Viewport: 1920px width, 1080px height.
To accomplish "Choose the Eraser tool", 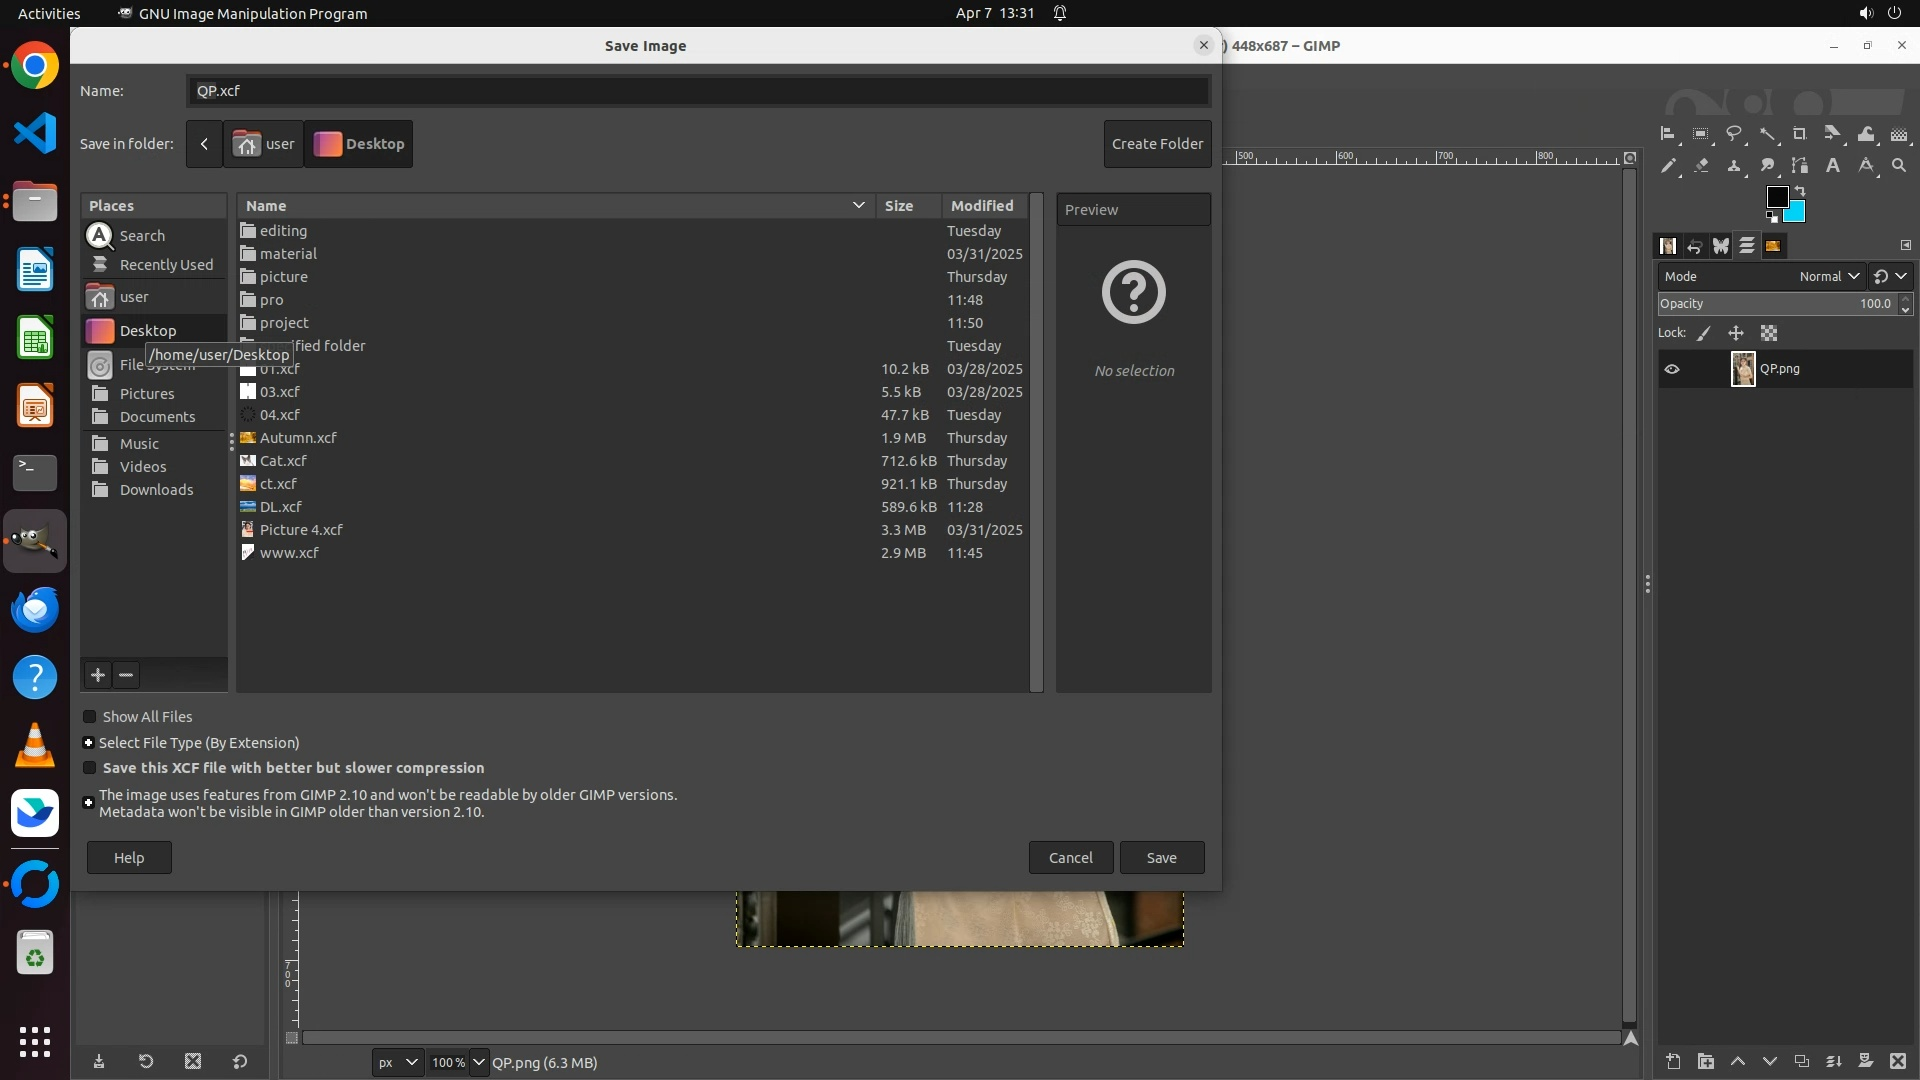I will pos(1701,166).
